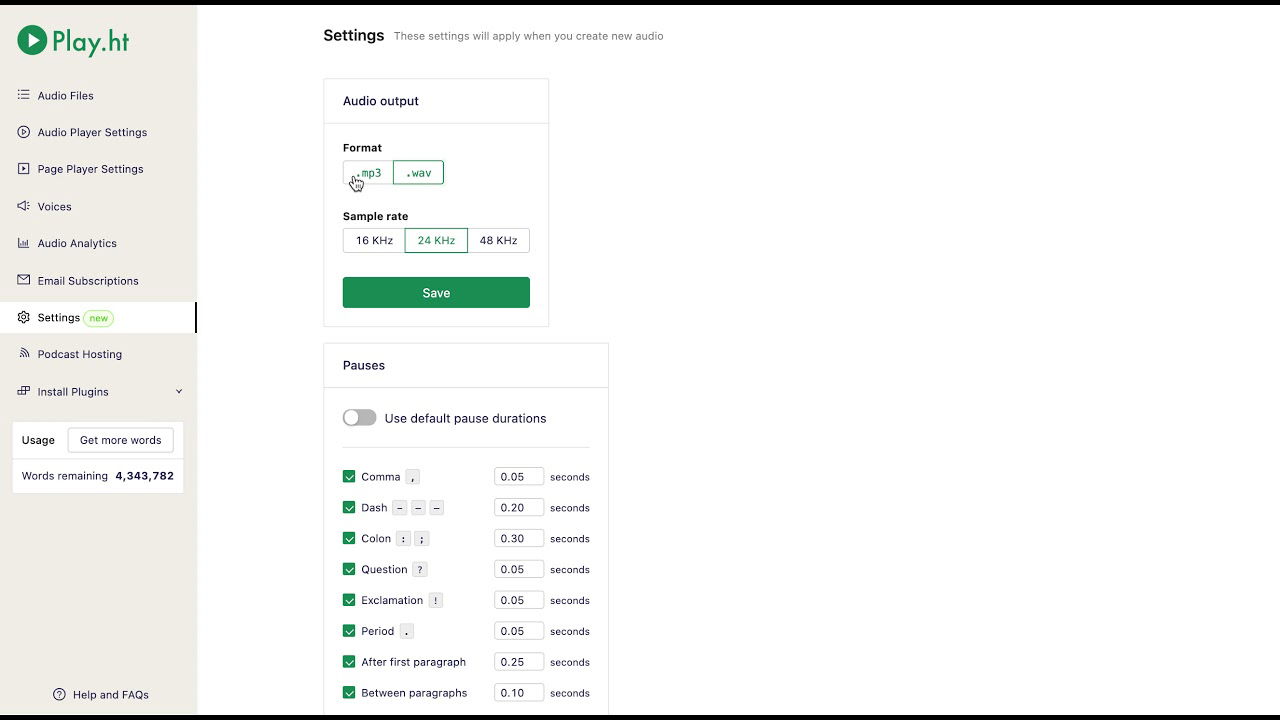Click the Podcast Hosting feed icon
The image size is (1280, 720).
pos(24,354)
